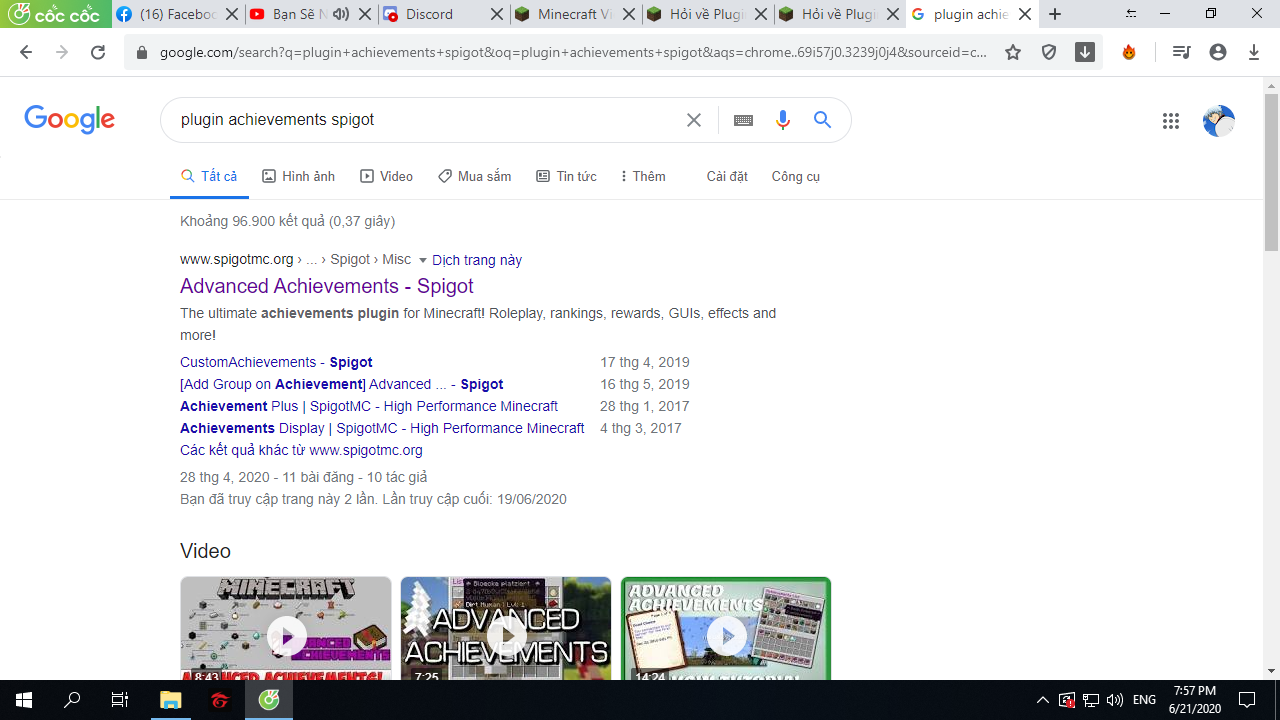Viewport: 1280px width, 720px height.
Task: Play the 7:25 Advanced Achievements video thumbnail
Action: (506, 628)
